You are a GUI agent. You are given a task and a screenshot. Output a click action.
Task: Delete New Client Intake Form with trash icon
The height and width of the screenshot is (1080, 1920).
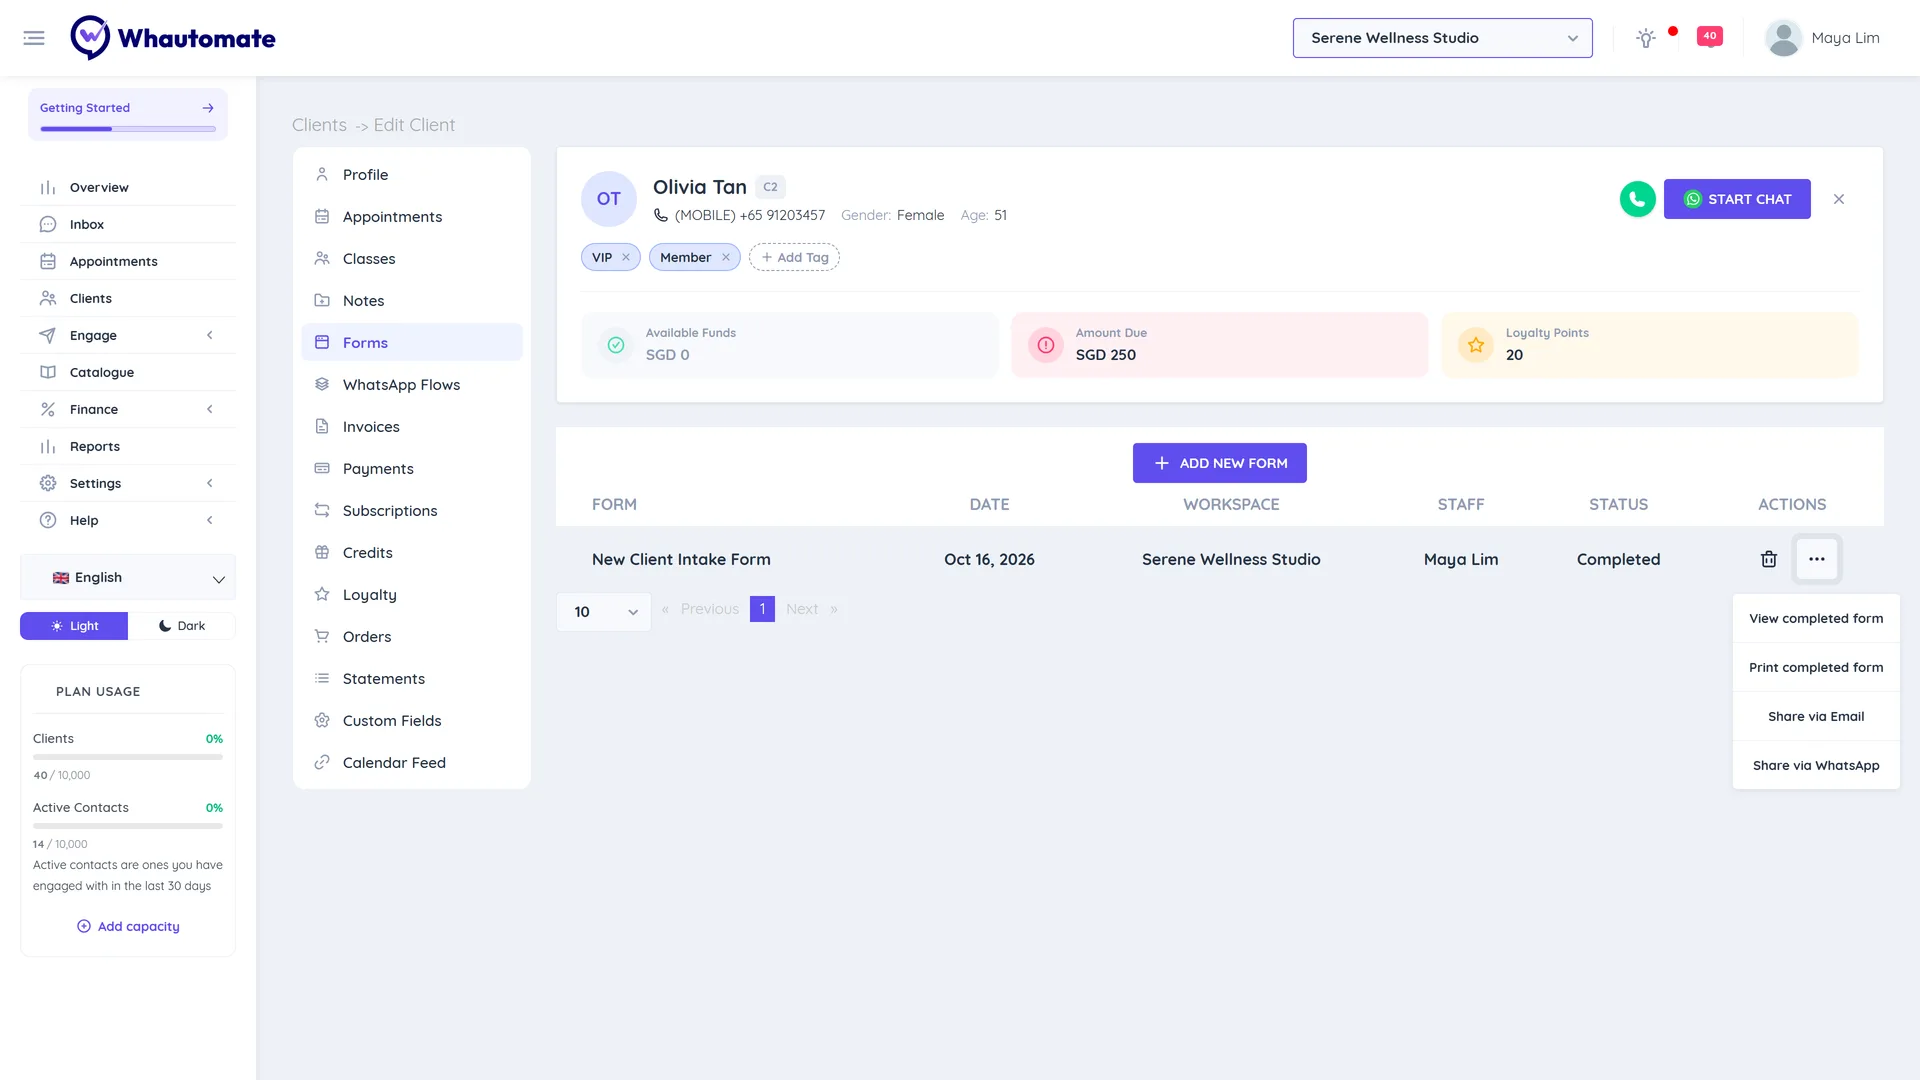[1768, 559]
